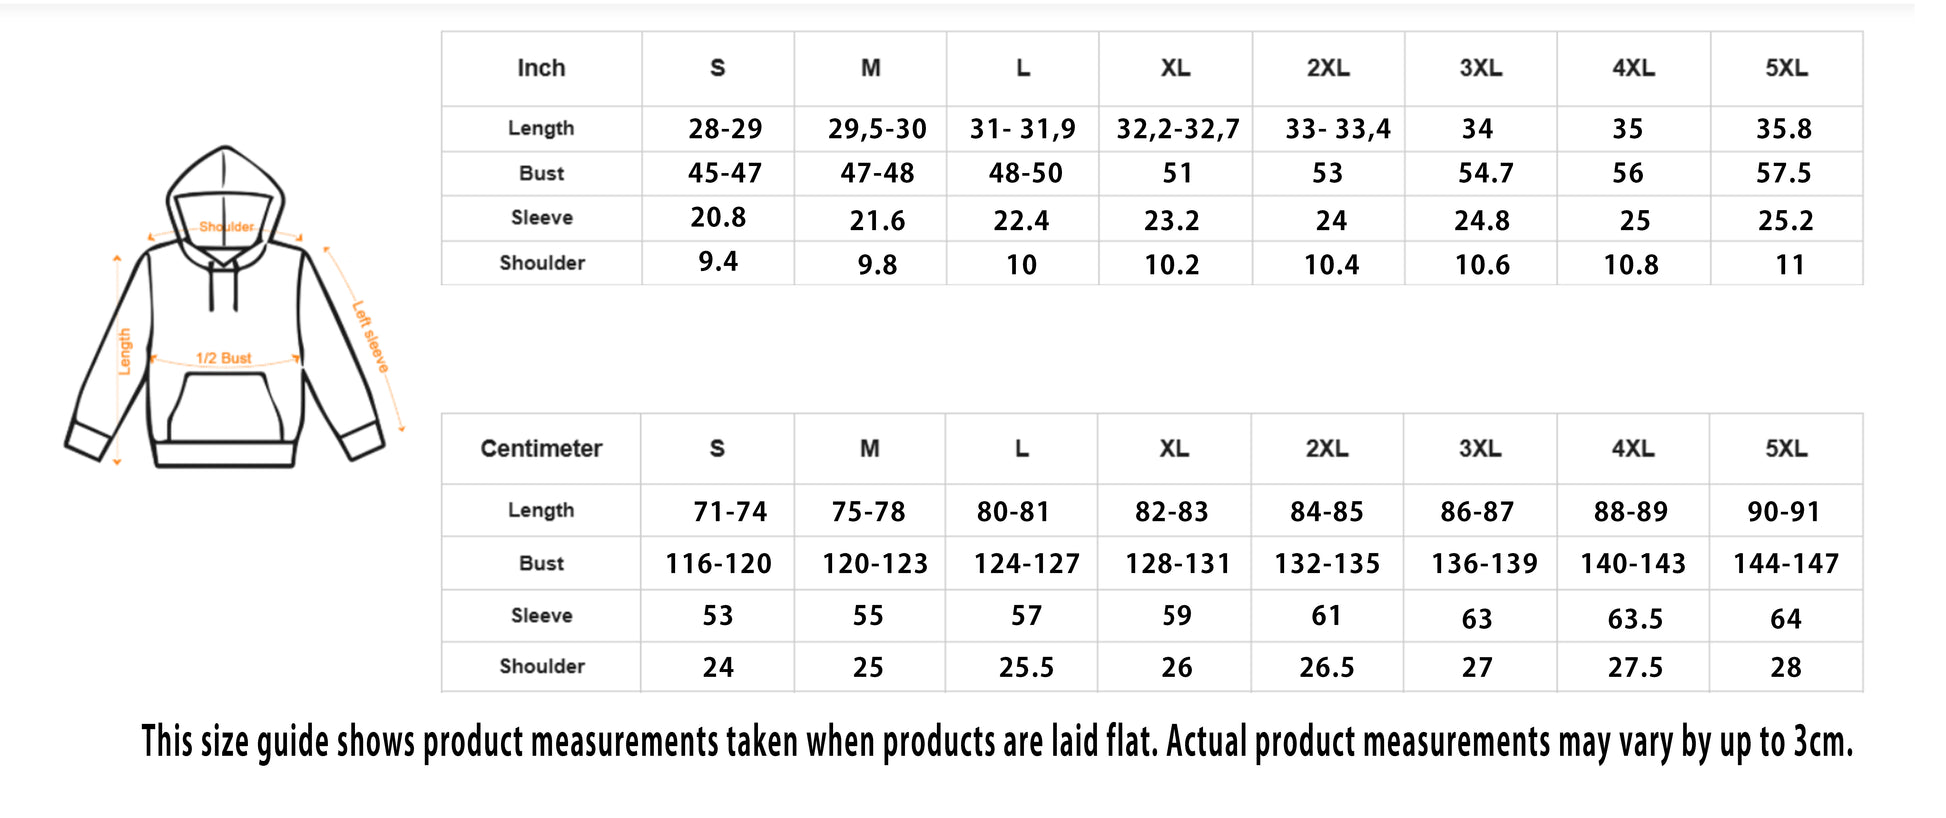Image resolution: width=1946 pixels, height=818 pixels.
Task: Click the size guide disclaimer text
Action: [997, 743]
